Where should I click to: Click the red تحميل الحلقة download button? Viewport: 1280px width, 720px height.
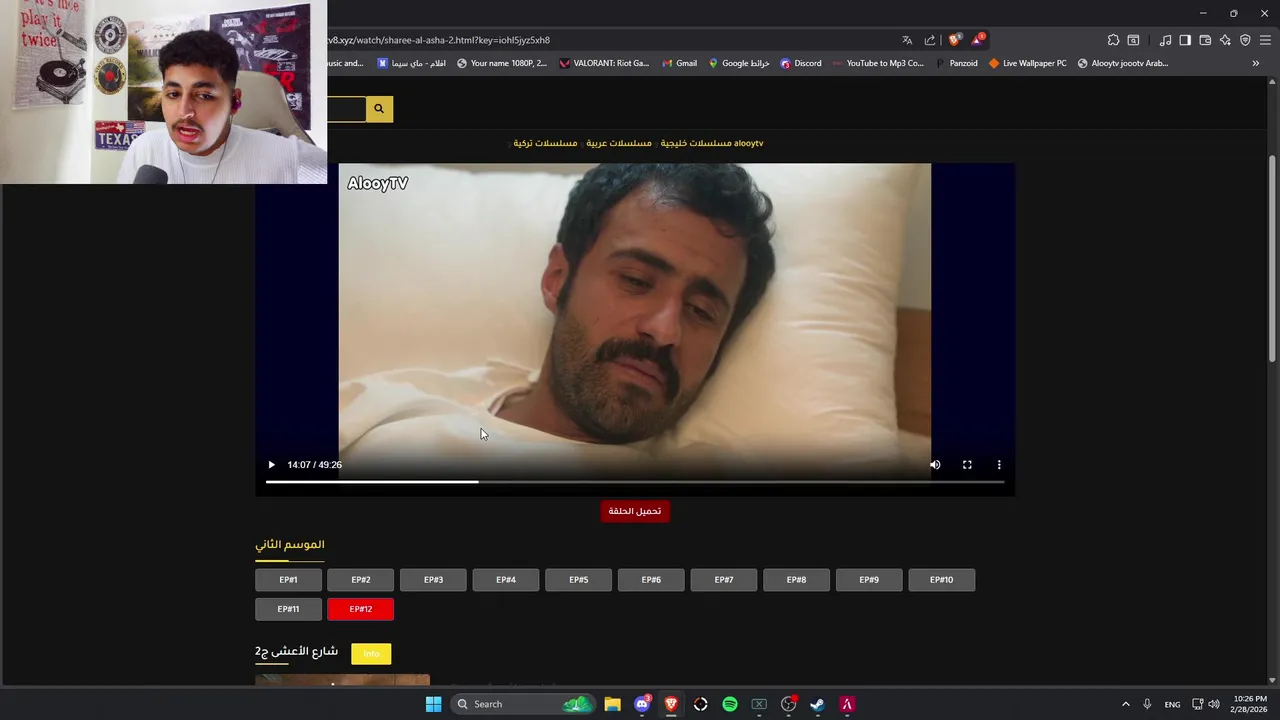635,511
